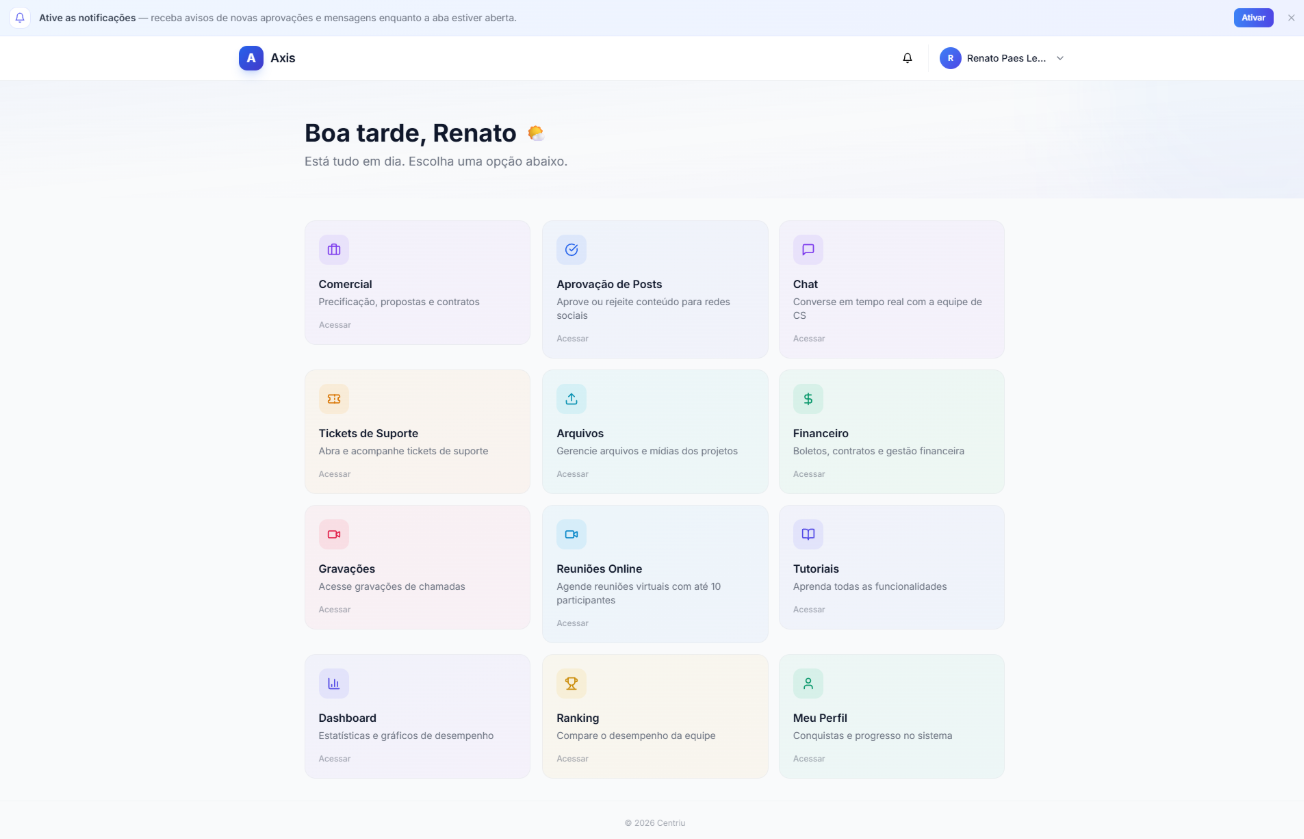Click Acessar under Tutoriais
The height and width of the screenshot is (839, 1304).
(809, 610)
